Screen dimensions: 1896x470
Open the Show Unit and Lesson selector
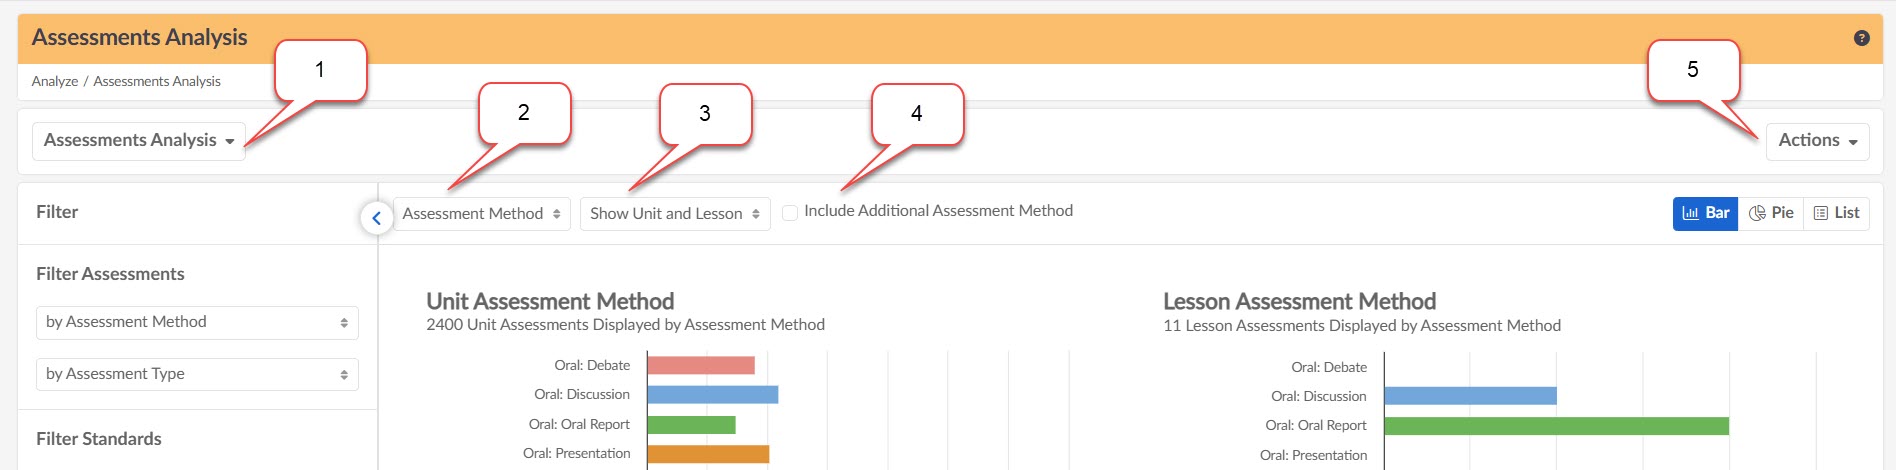[675, 214]
